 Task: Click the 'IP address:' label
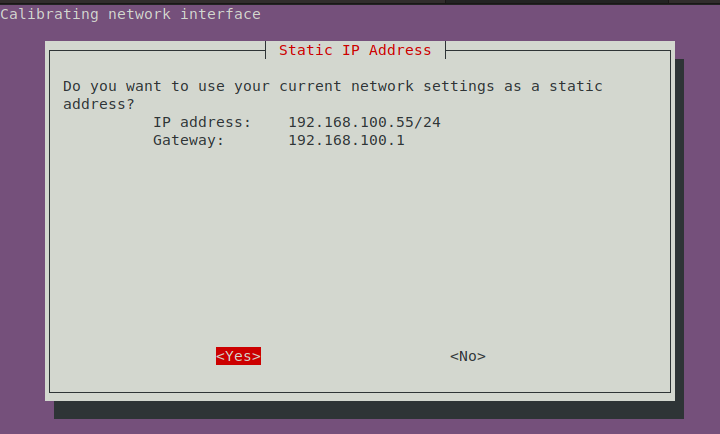202,122
